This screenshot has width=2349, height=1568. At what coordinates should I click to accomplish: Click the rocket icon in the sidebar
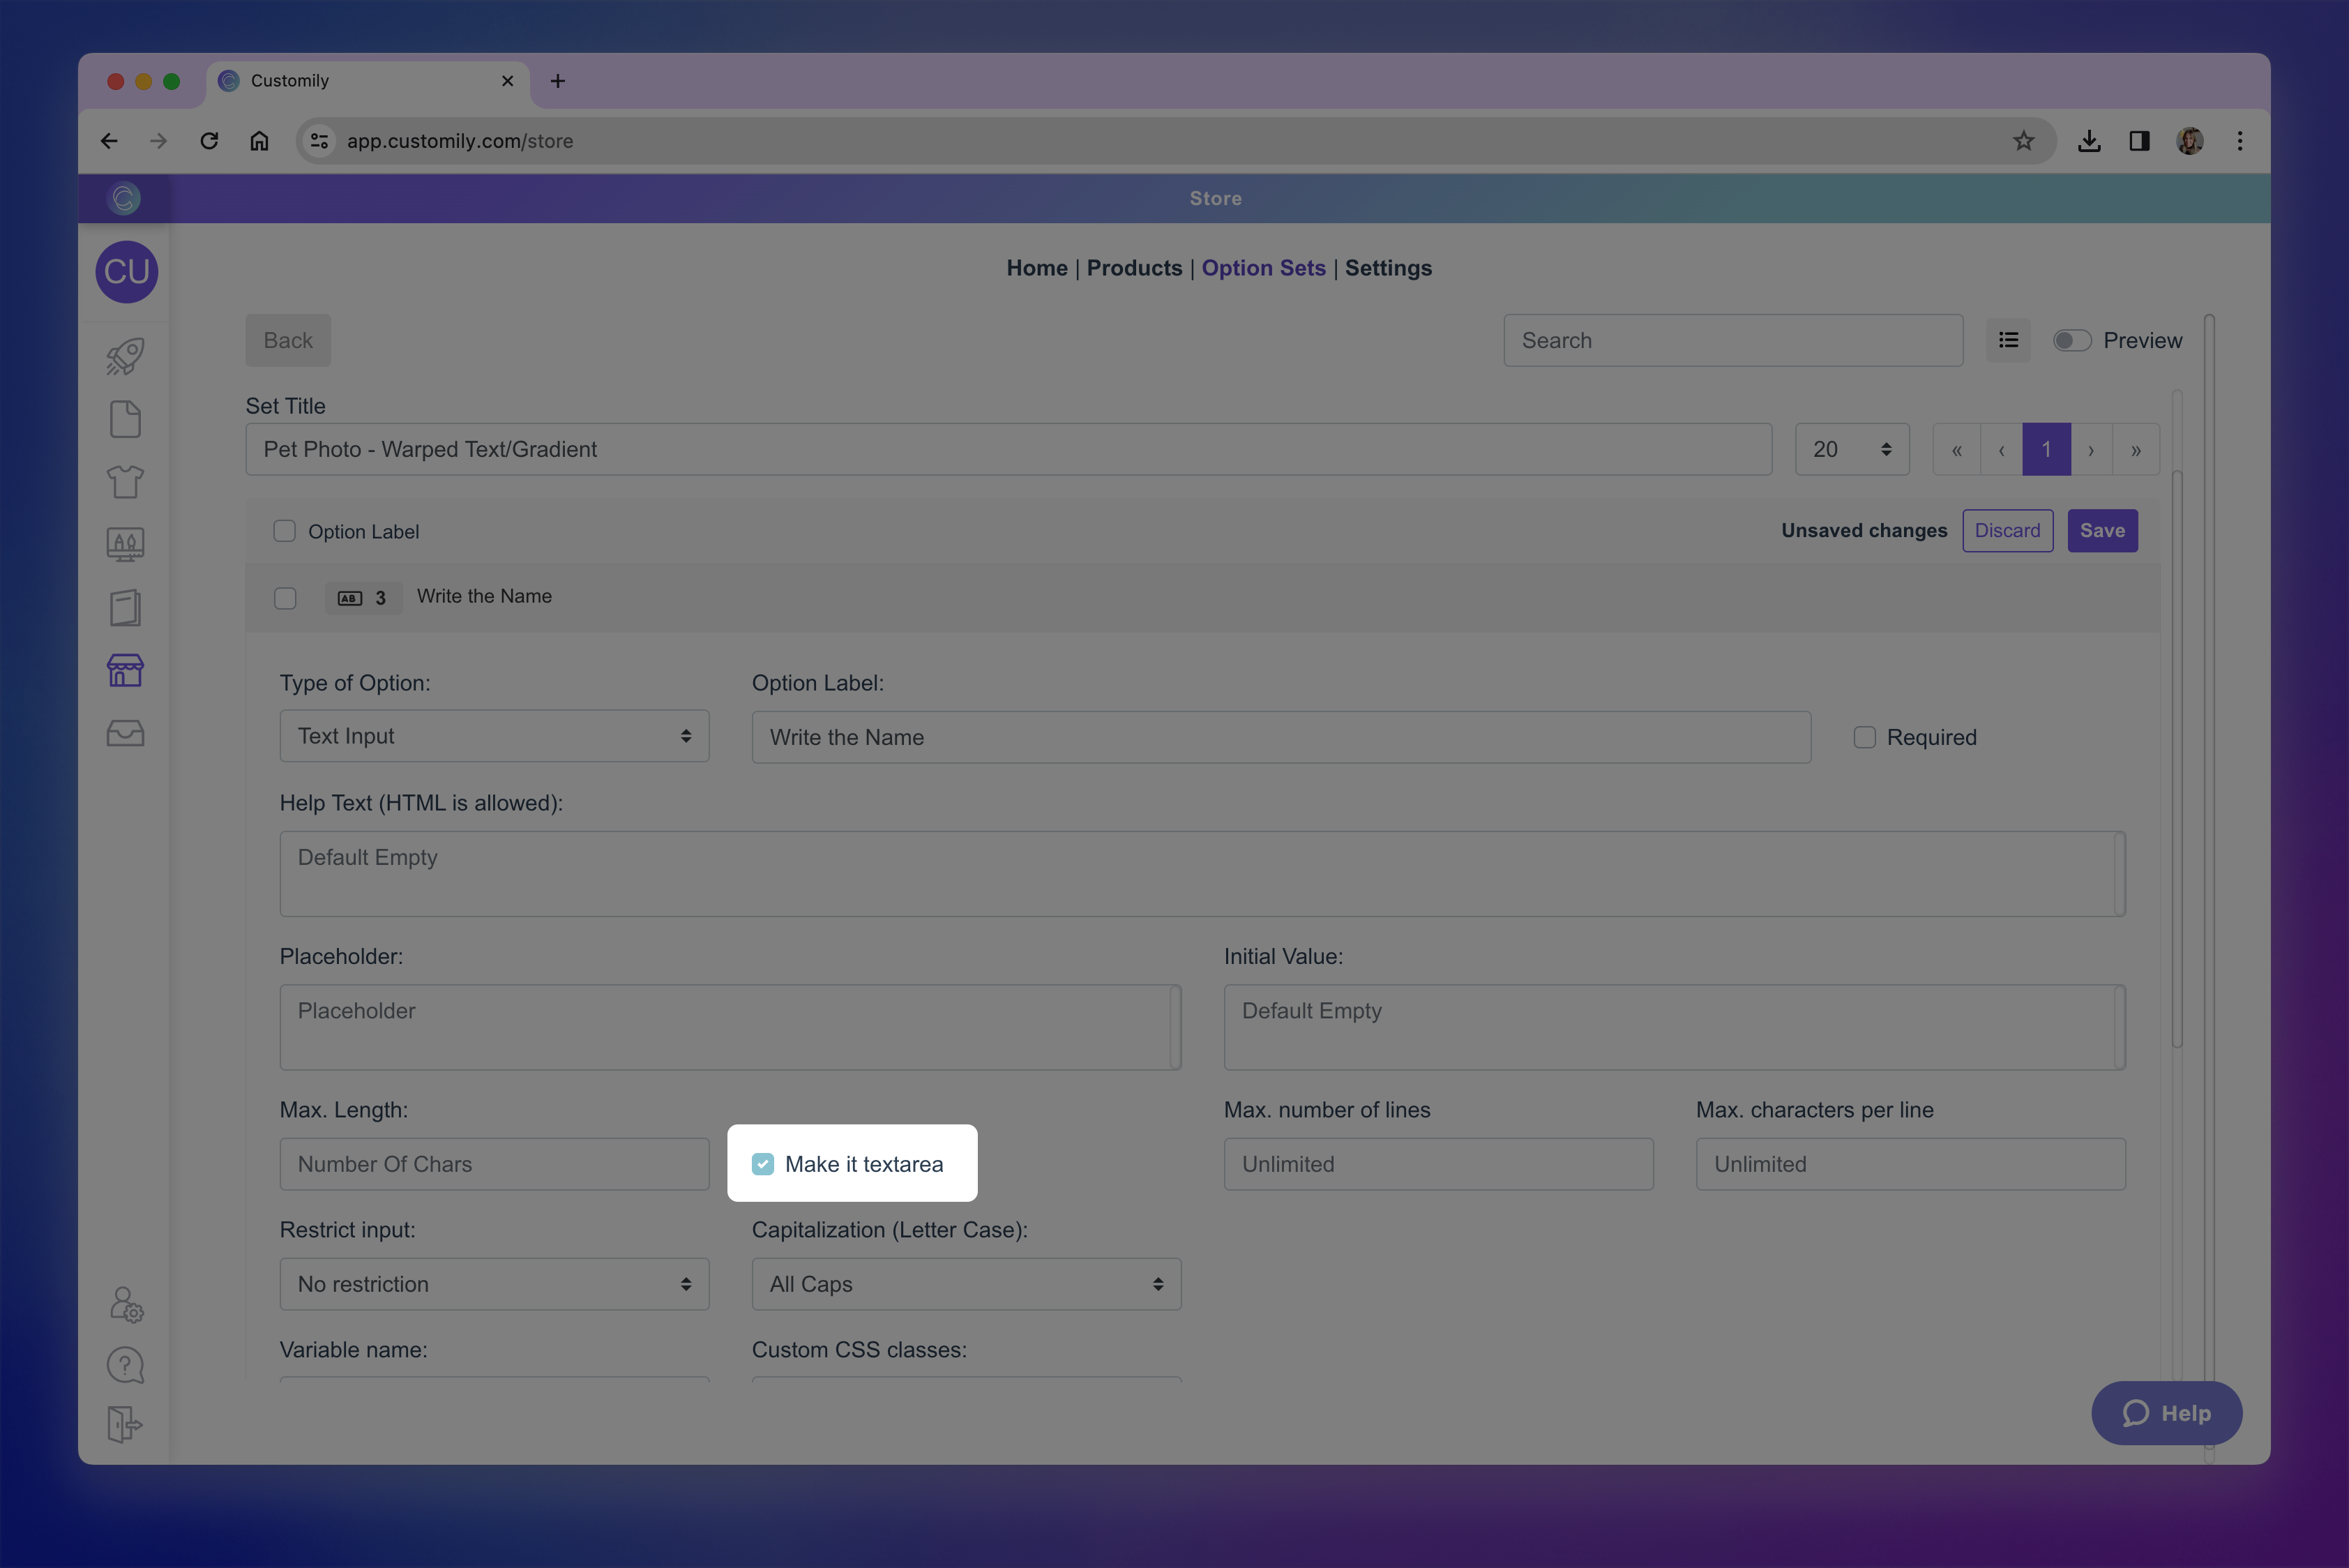125,357
